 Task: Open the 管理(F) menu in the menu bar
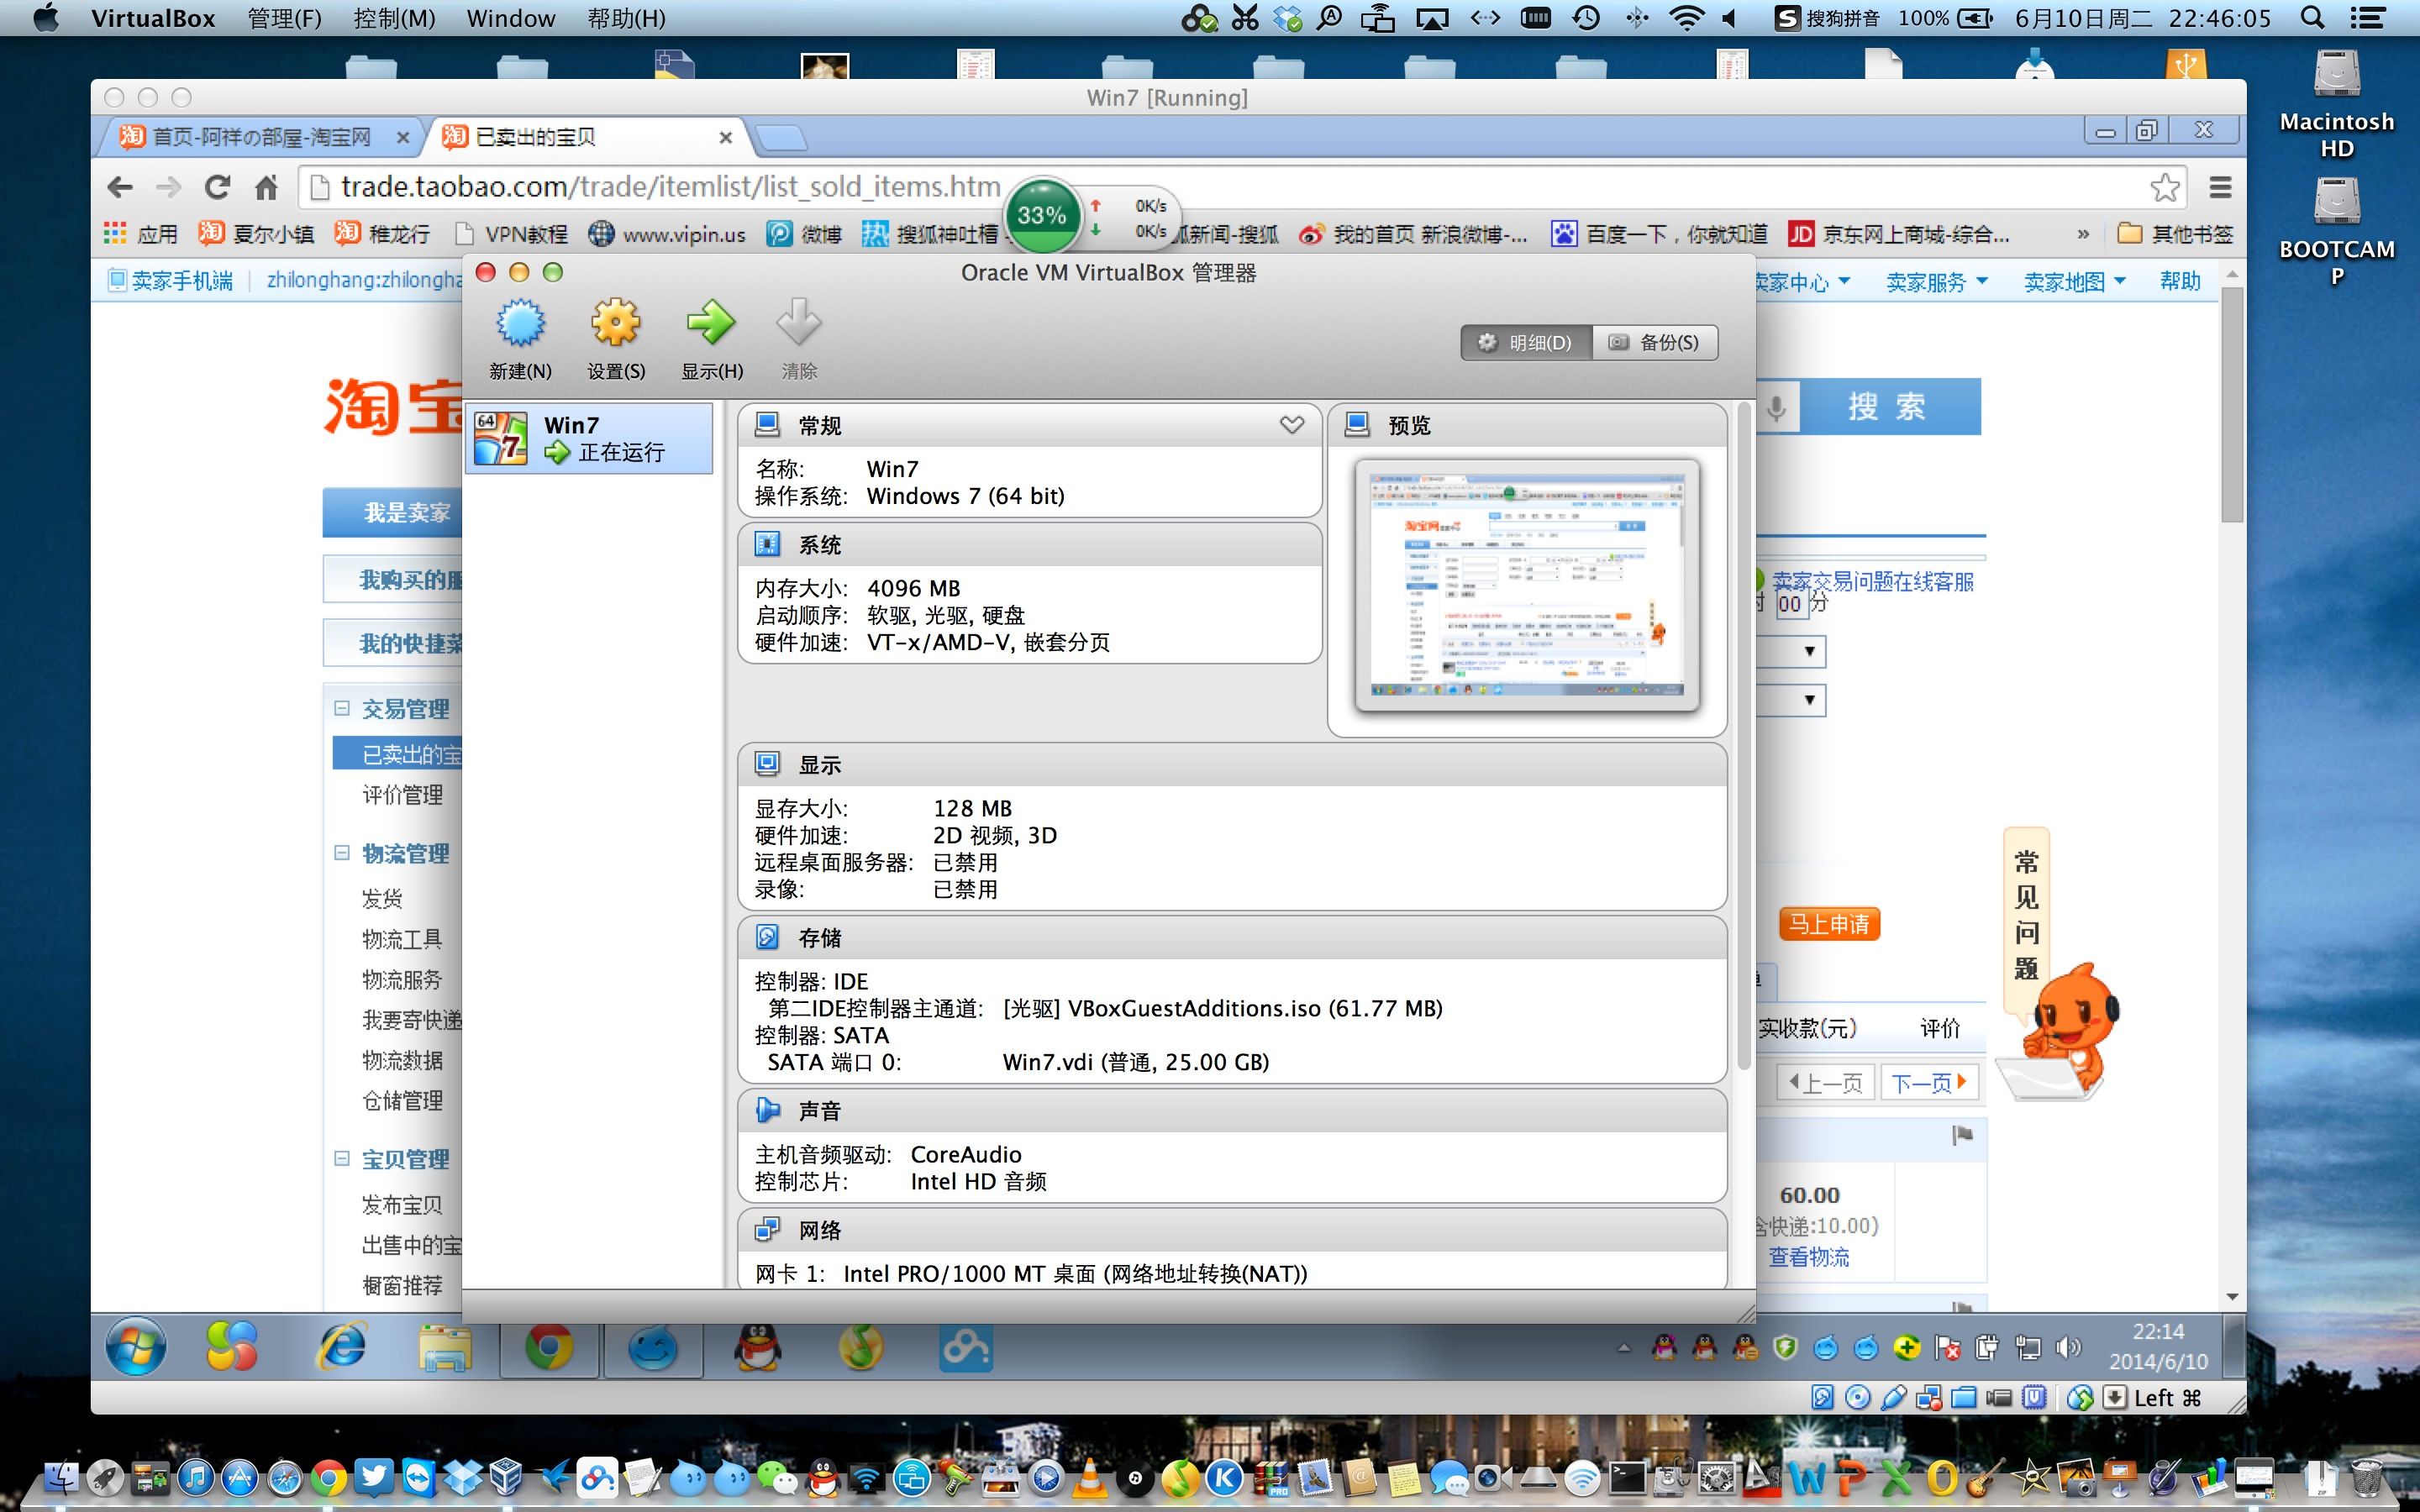(284, 18)
